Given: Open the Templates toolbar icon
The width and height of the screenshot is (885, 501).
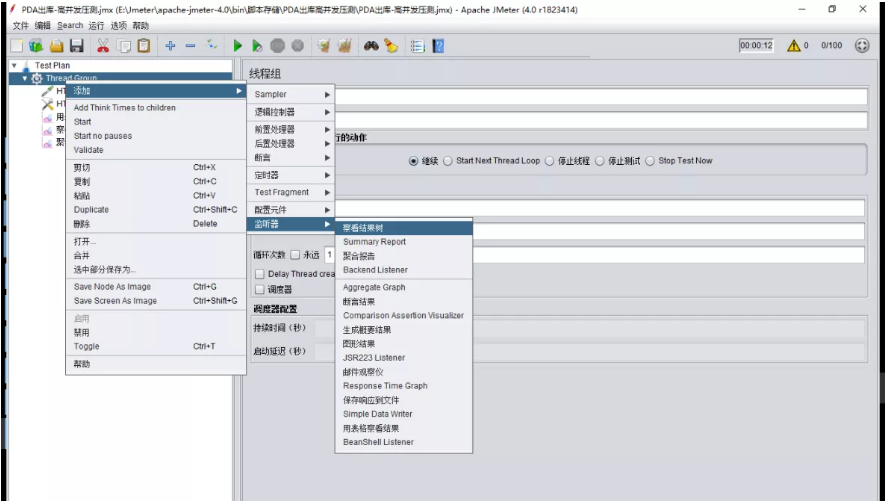Looking at the screenshot, I should click(36, 46).
